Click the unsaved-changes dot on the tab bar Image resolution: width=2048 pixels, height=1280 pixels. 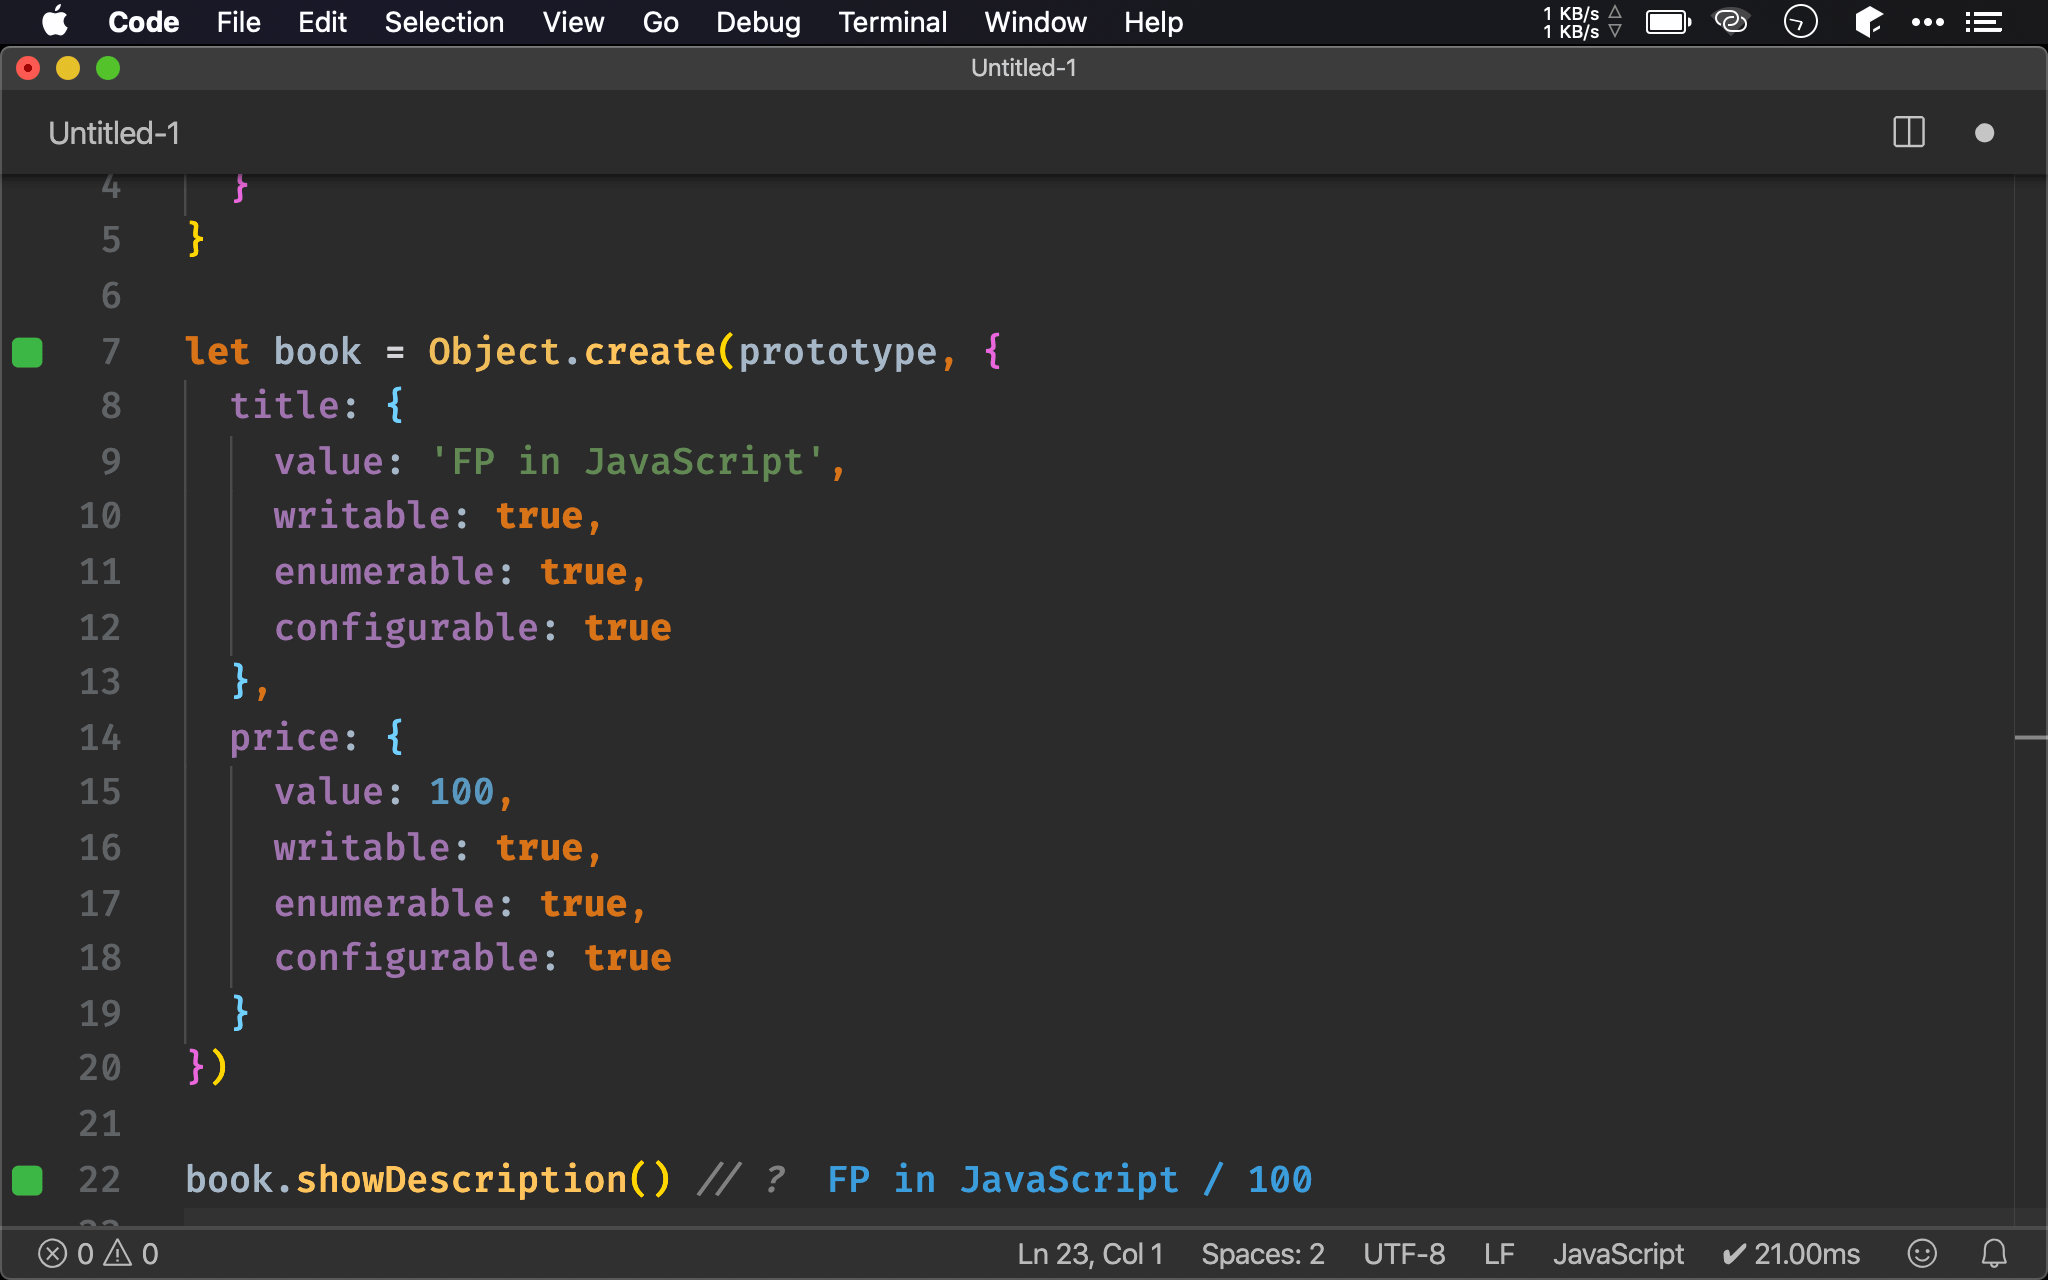tap(1985, 133)
